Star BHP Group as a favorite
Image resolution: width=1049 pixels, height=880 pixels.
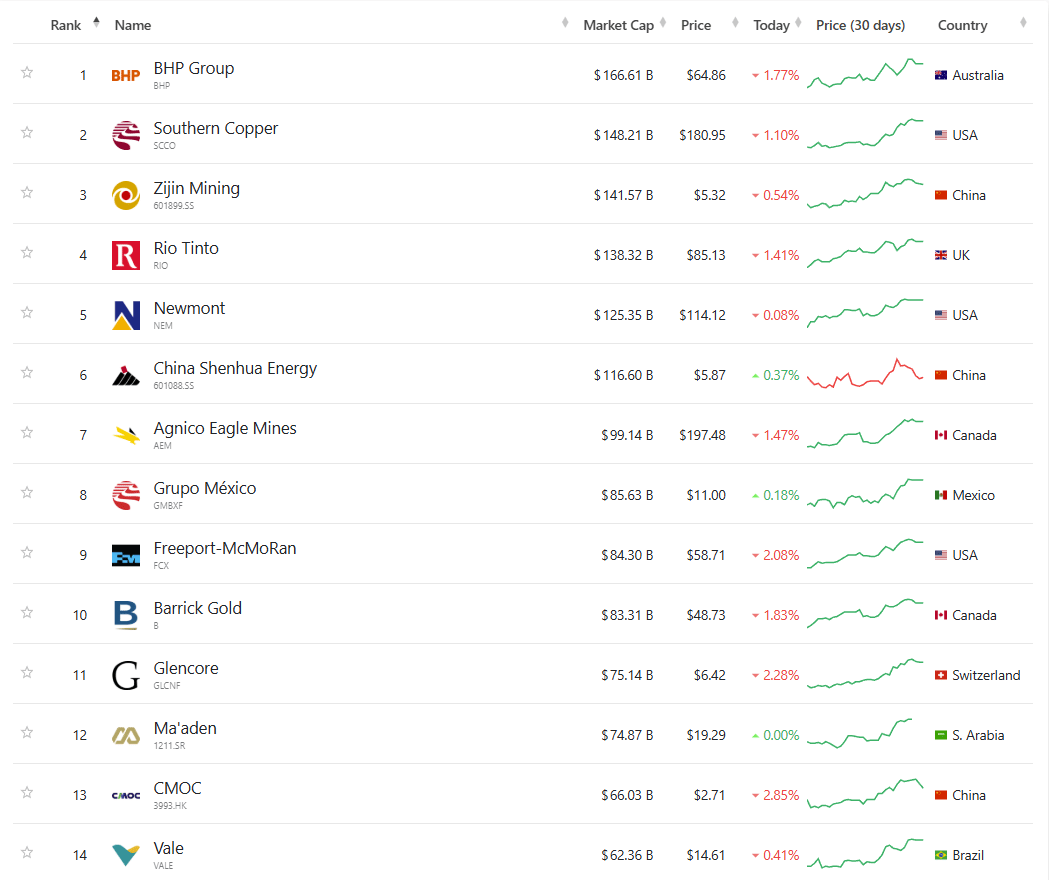coord(26,72)
